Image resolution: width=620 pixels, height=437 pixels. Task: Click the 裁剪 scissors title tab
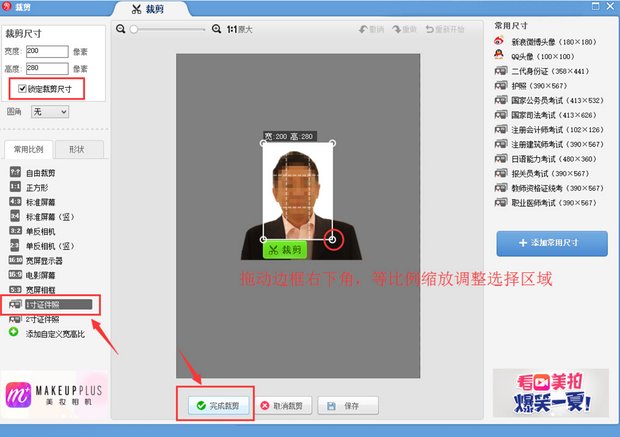[x=148, y=9]
